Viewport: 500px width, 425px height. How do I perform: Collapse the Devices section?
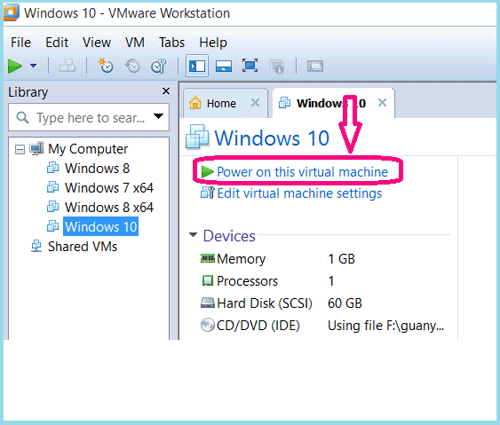click(193, 235)
